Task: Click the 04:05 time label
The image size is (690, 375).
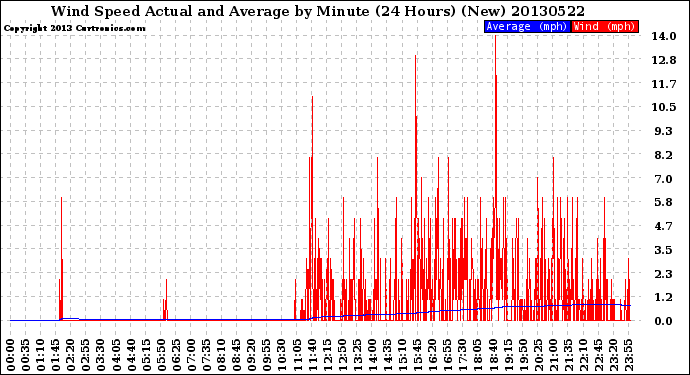Action: pos(116,355)
